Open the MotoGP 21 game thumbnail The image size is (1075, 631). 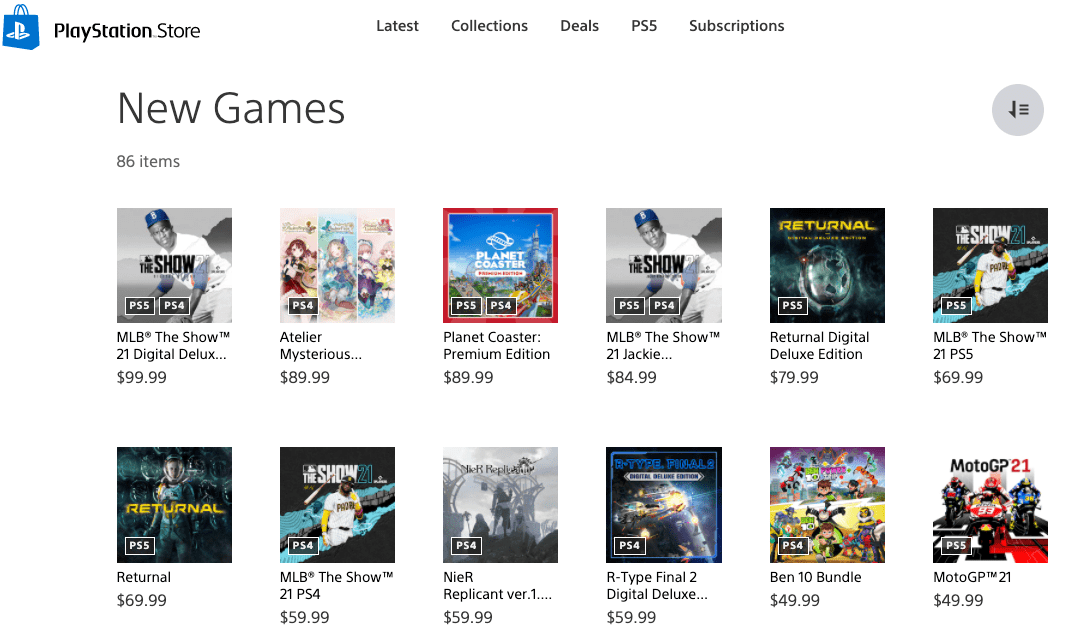tap(990, 505)
